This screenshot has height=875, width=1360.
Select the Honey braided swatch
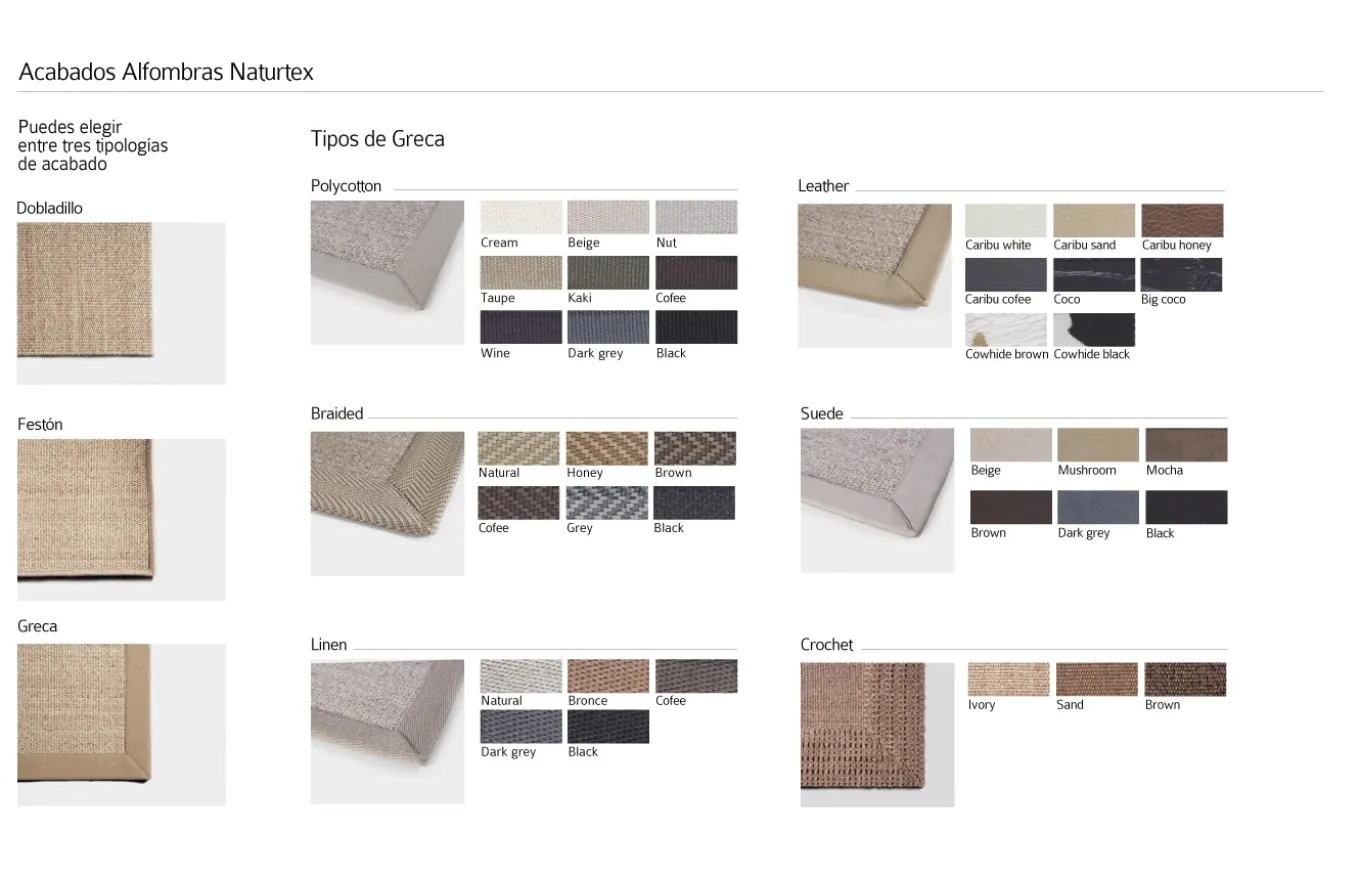point(607,448)
